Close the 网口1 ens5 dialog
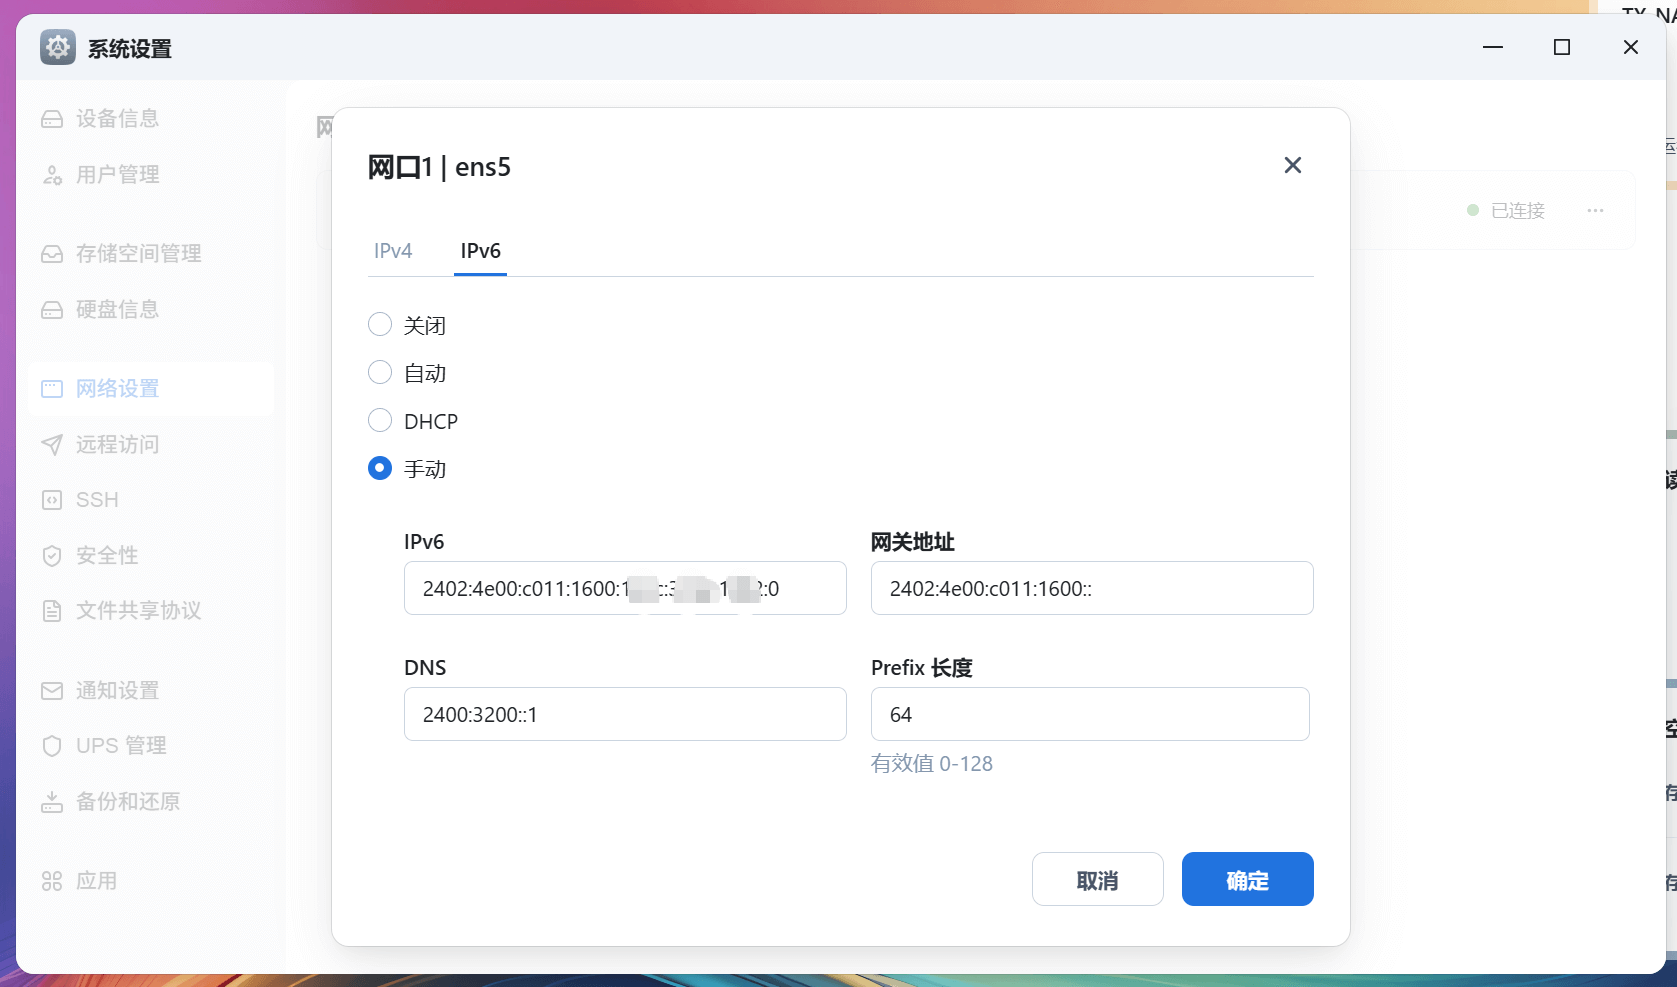The height and width of the screenshot is (987, 1677). pos(1292,165)
